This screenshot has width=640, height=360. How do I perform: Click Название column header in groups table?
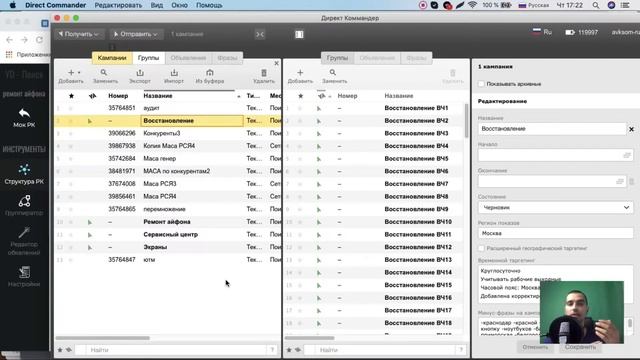point(399,96)
